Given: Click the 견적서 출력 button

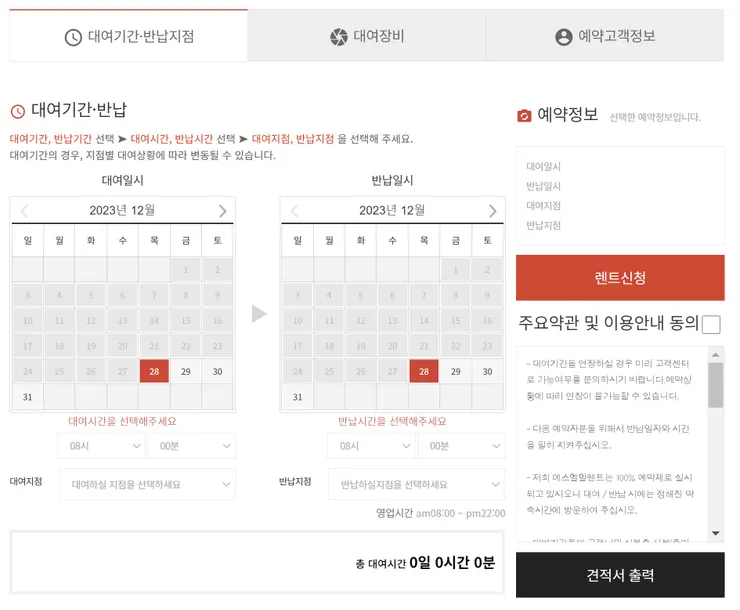Looking at the screenshot, I should (x=620, y=575).
